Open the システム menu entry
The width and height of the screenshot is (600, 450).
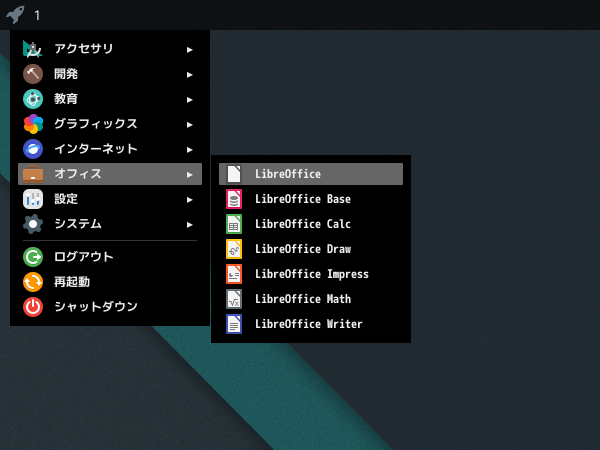coord(110,224)
